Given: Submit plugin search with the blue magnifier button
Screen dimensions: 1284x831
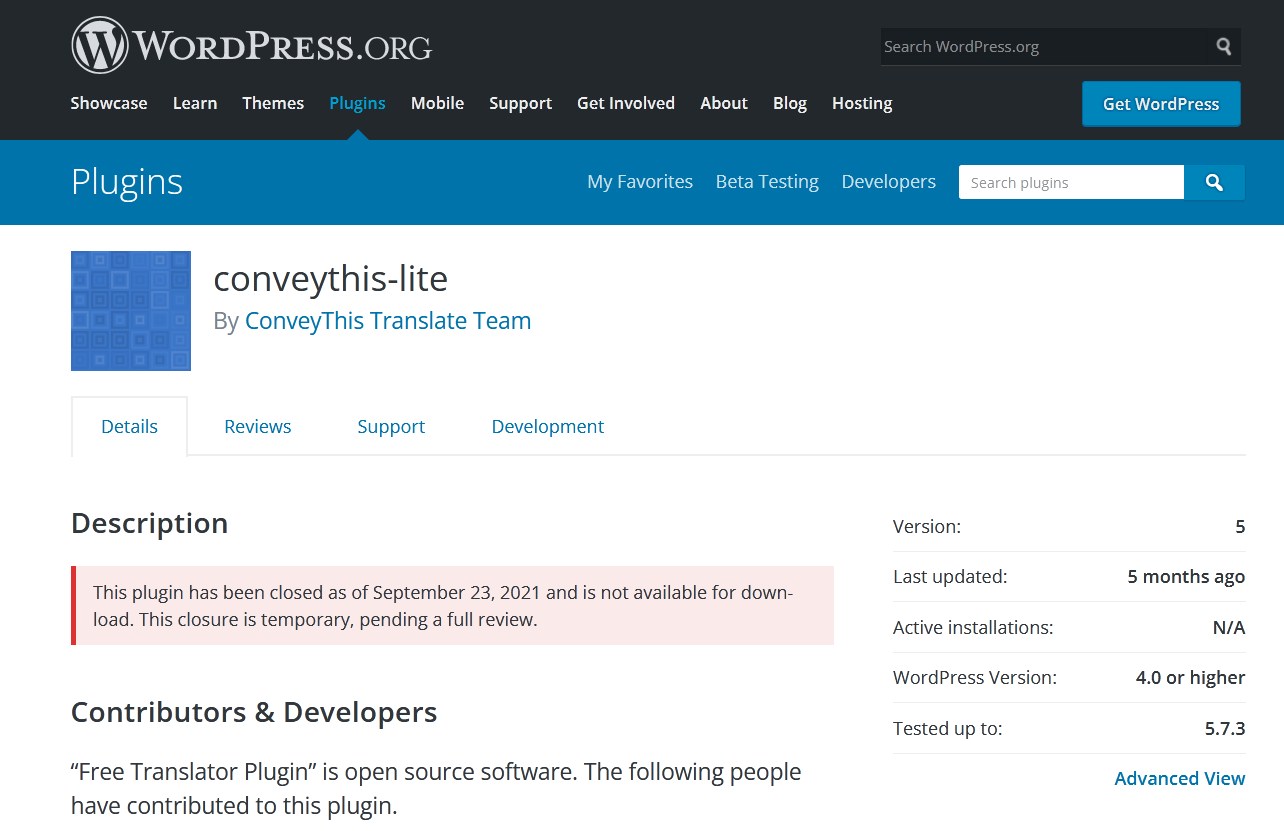Looking at the screenshot, I should pos(1214,182).
